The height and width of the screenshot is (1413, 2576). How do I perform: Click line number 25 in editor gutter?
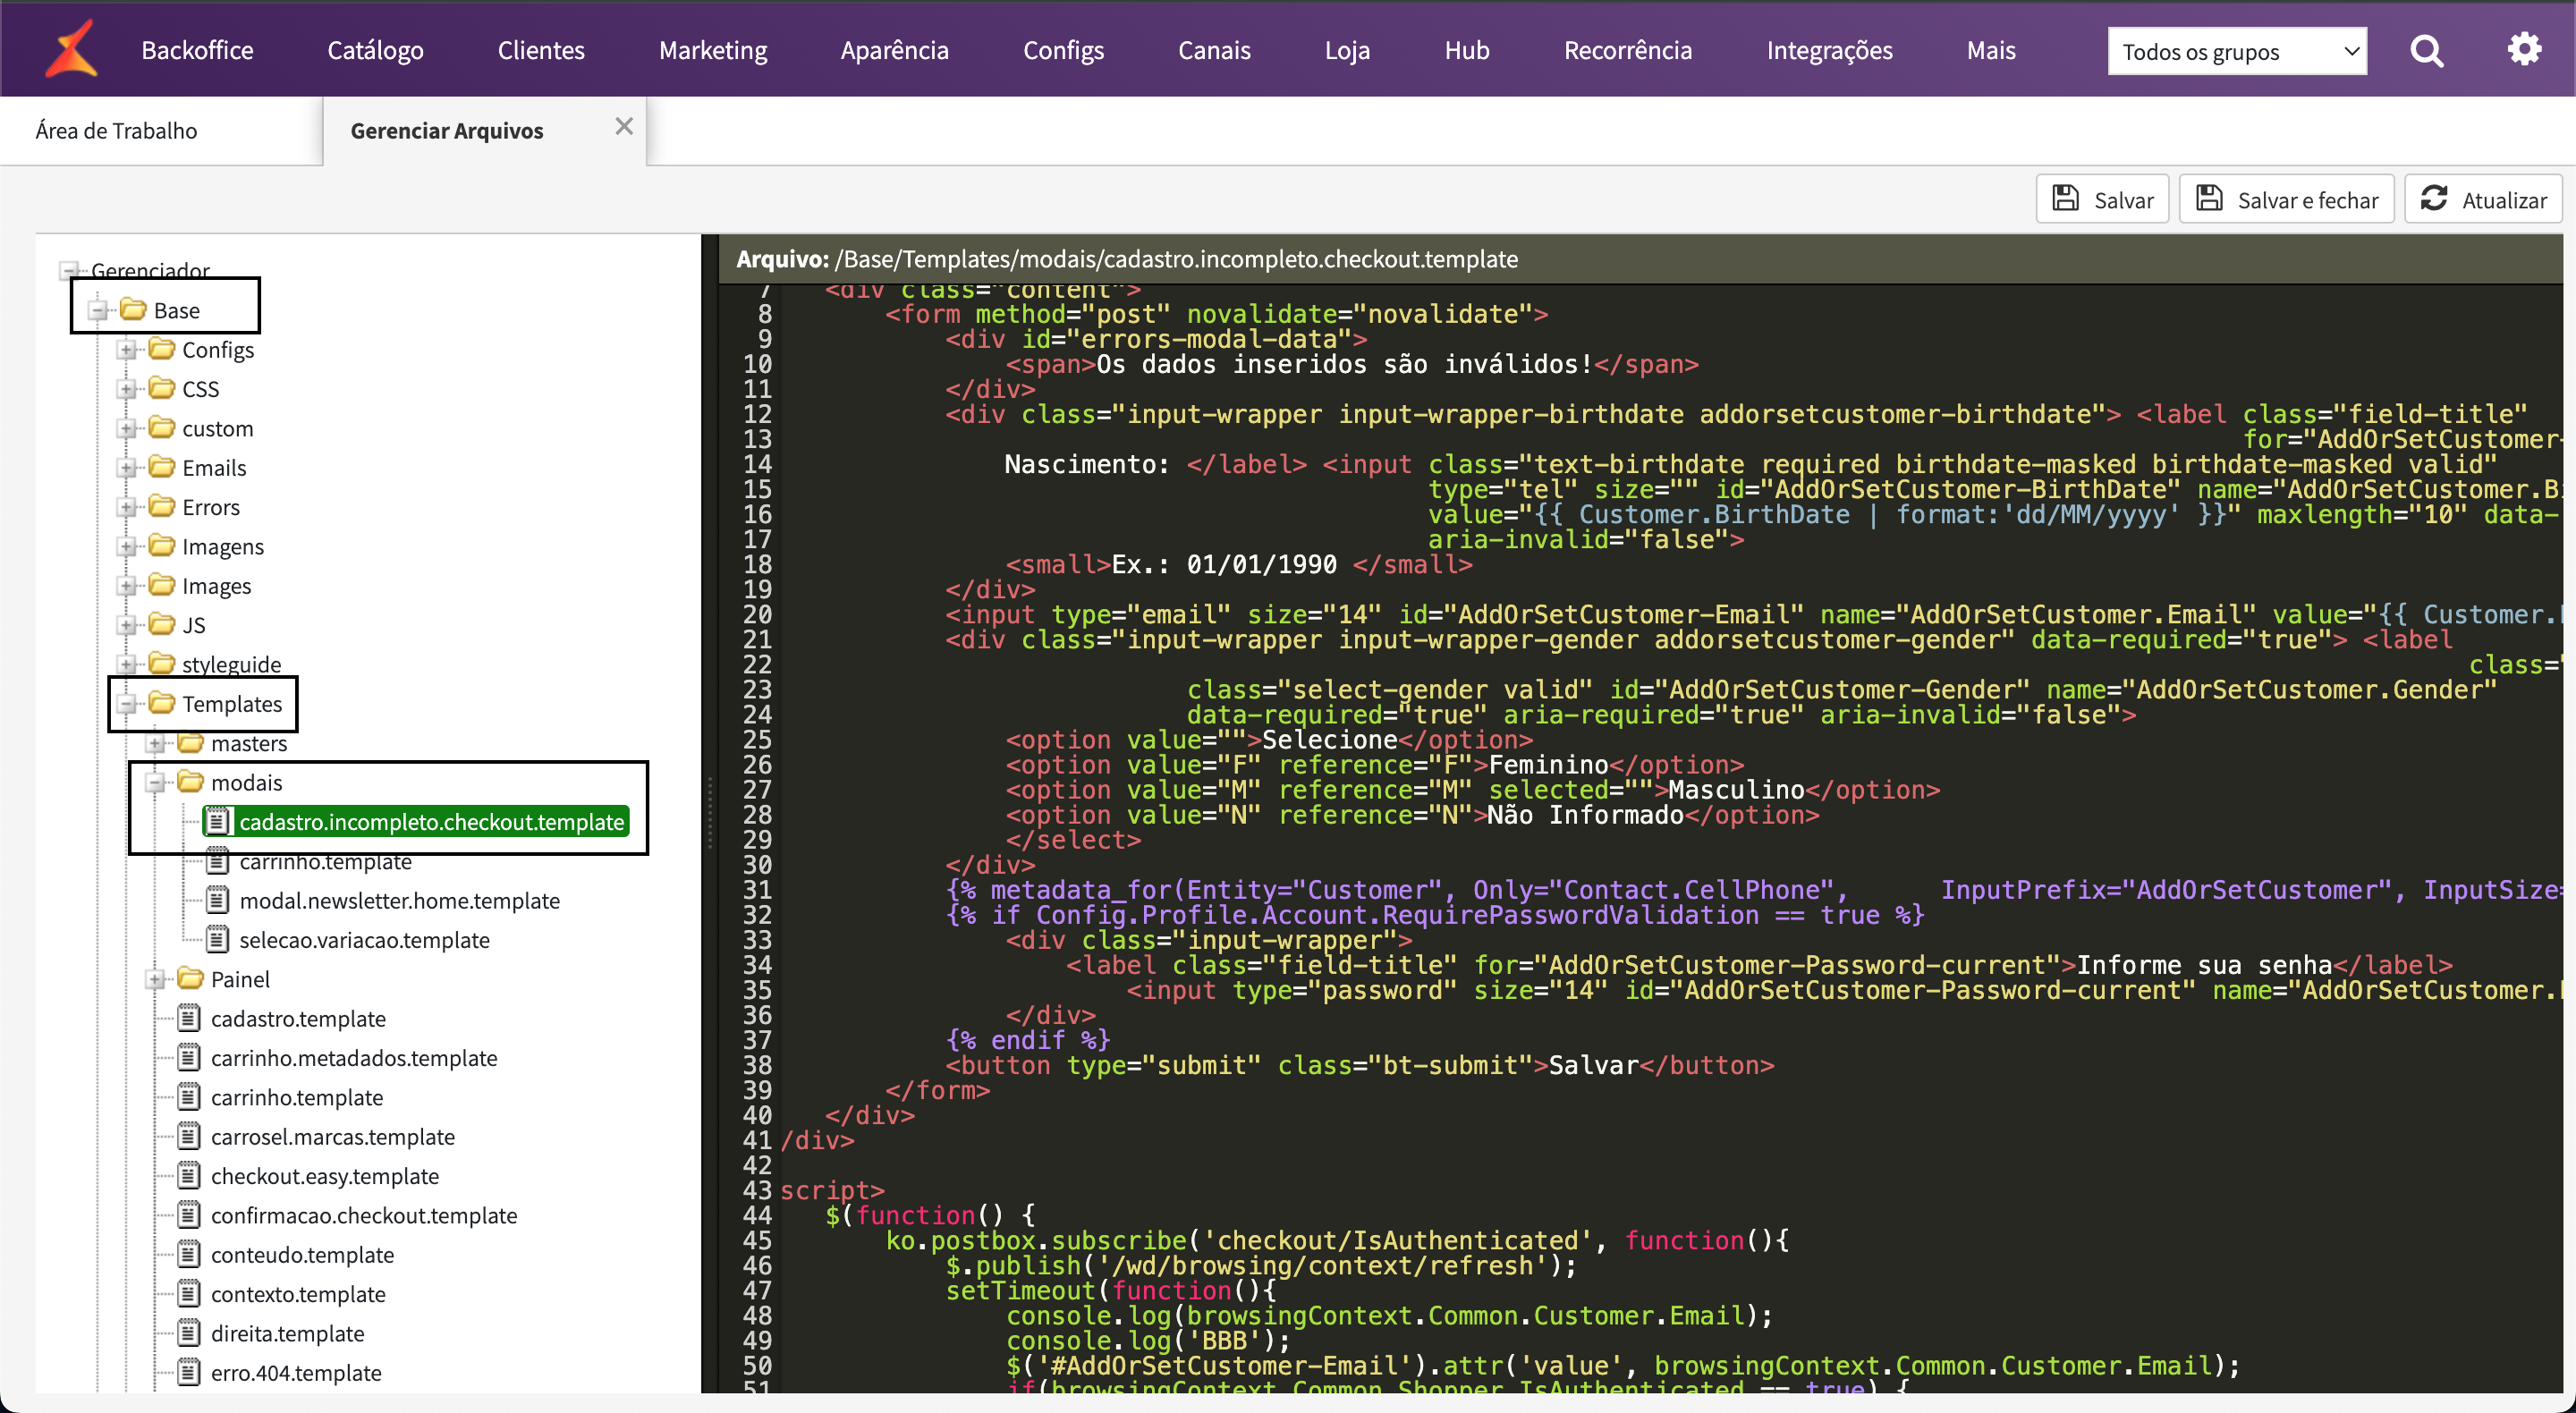tap(757, 740)
